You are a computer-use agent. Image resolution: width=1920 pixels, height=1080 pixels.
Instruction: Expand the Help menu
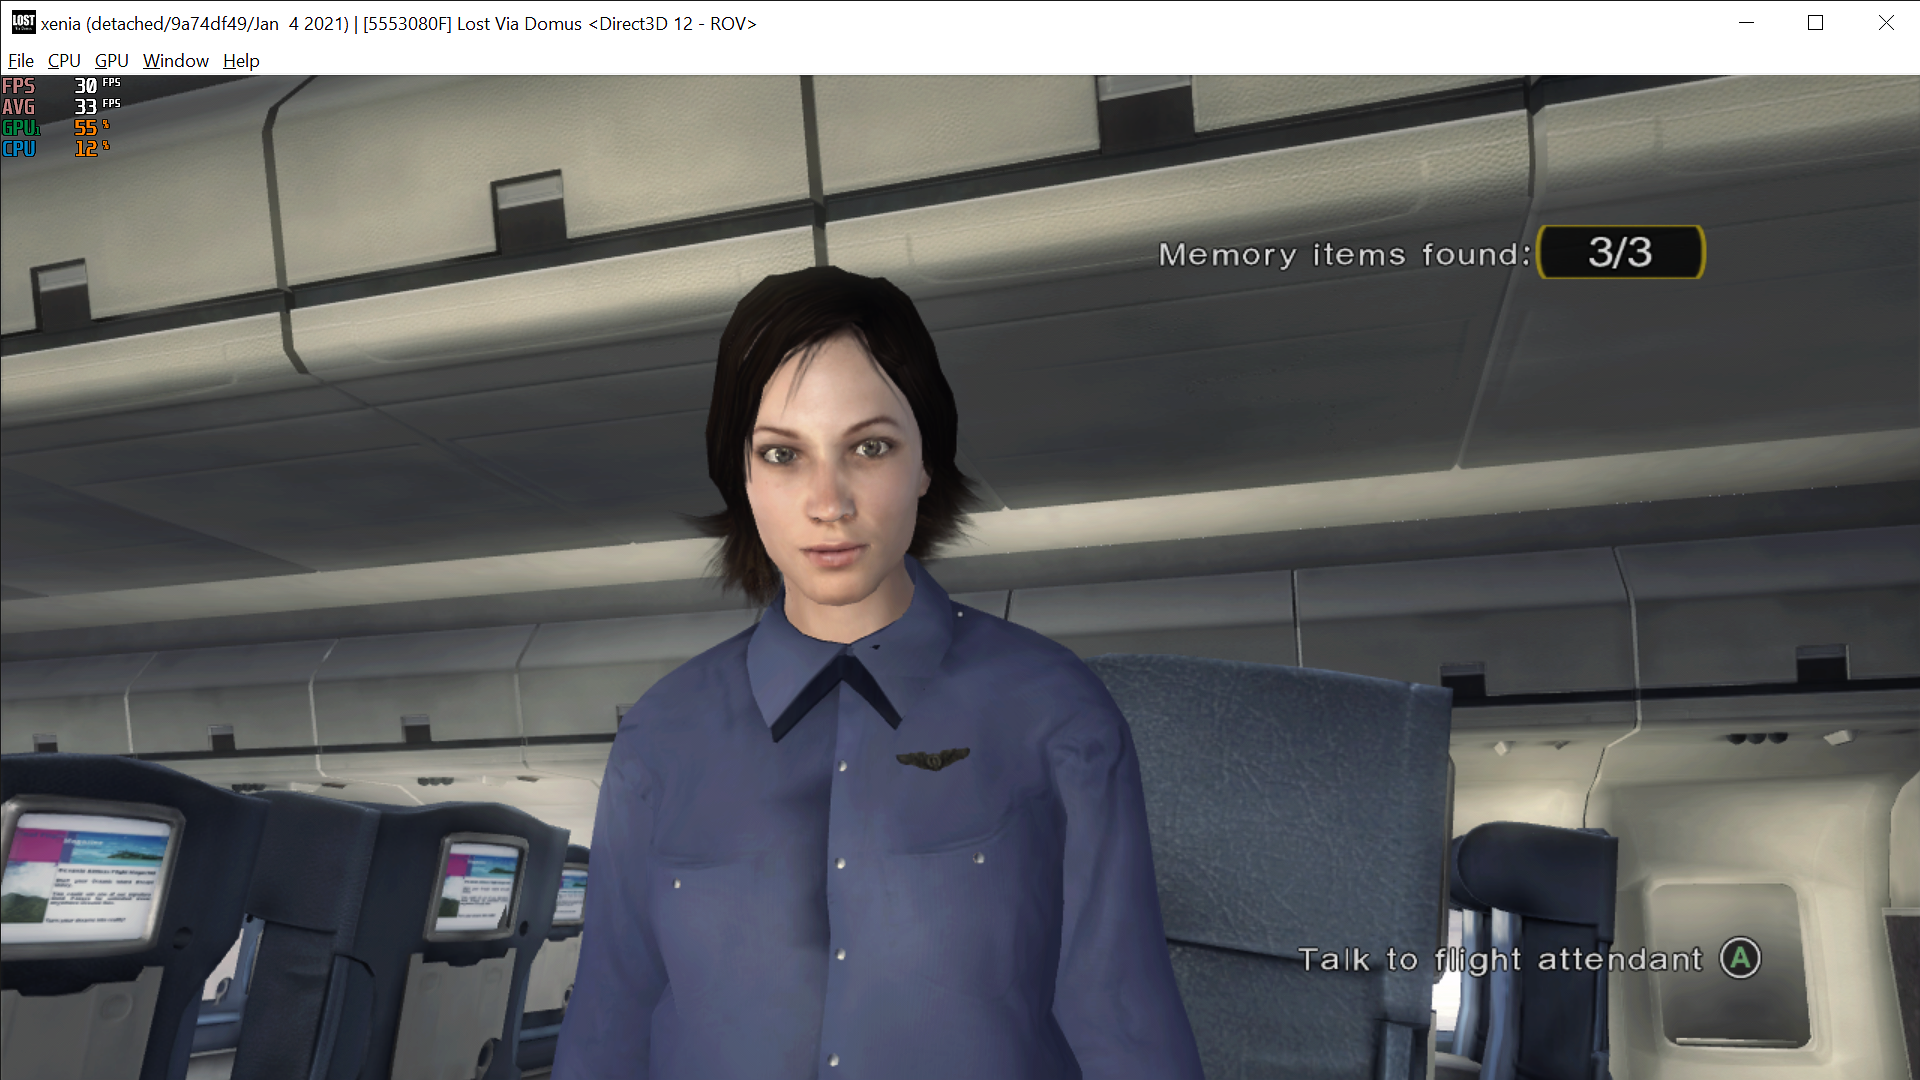(x=240, y=61)
